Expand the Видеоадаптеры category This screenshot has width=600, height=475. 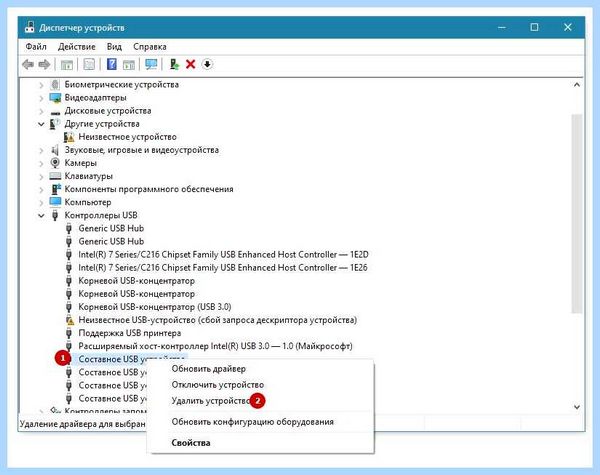[x=41, y=98]
